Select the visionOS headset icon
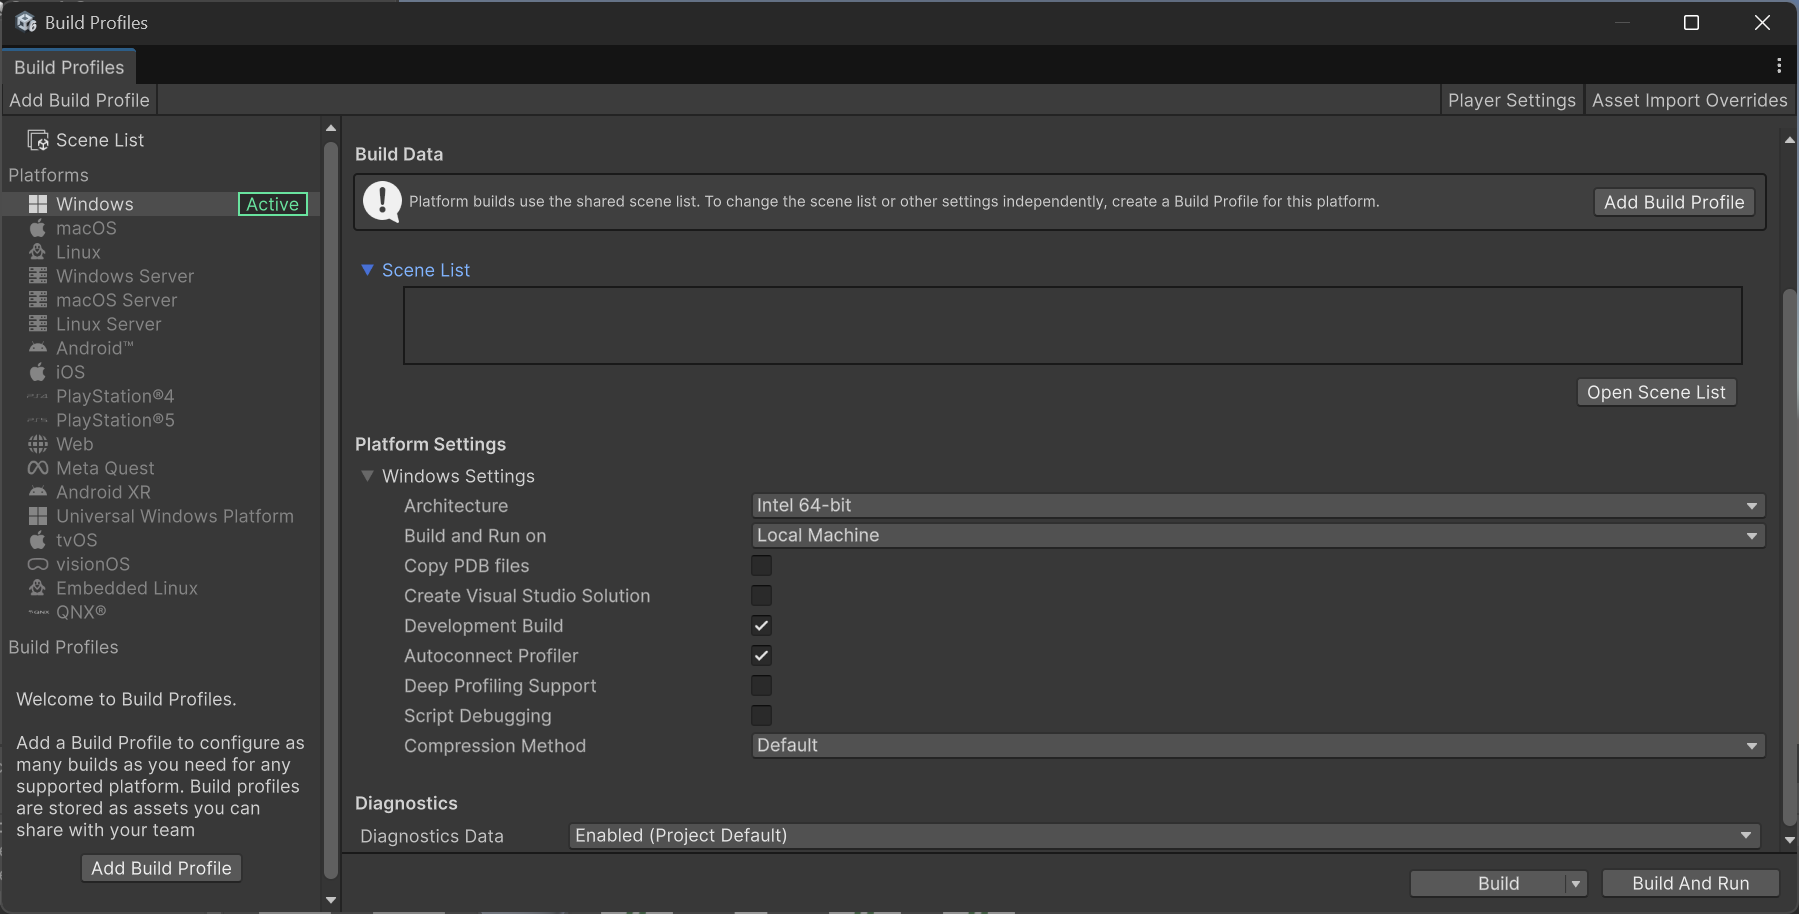The image size is (1799, 914). pyautogui.click(x=38, y=564)
